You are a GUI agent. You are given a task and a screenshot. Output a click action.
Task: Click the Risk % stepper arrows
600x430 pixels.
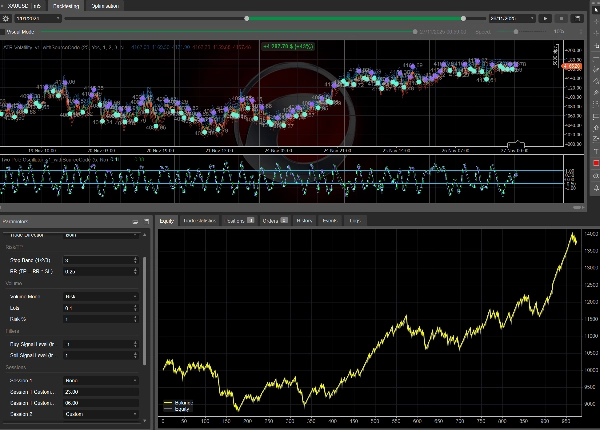tap(135, 319)
